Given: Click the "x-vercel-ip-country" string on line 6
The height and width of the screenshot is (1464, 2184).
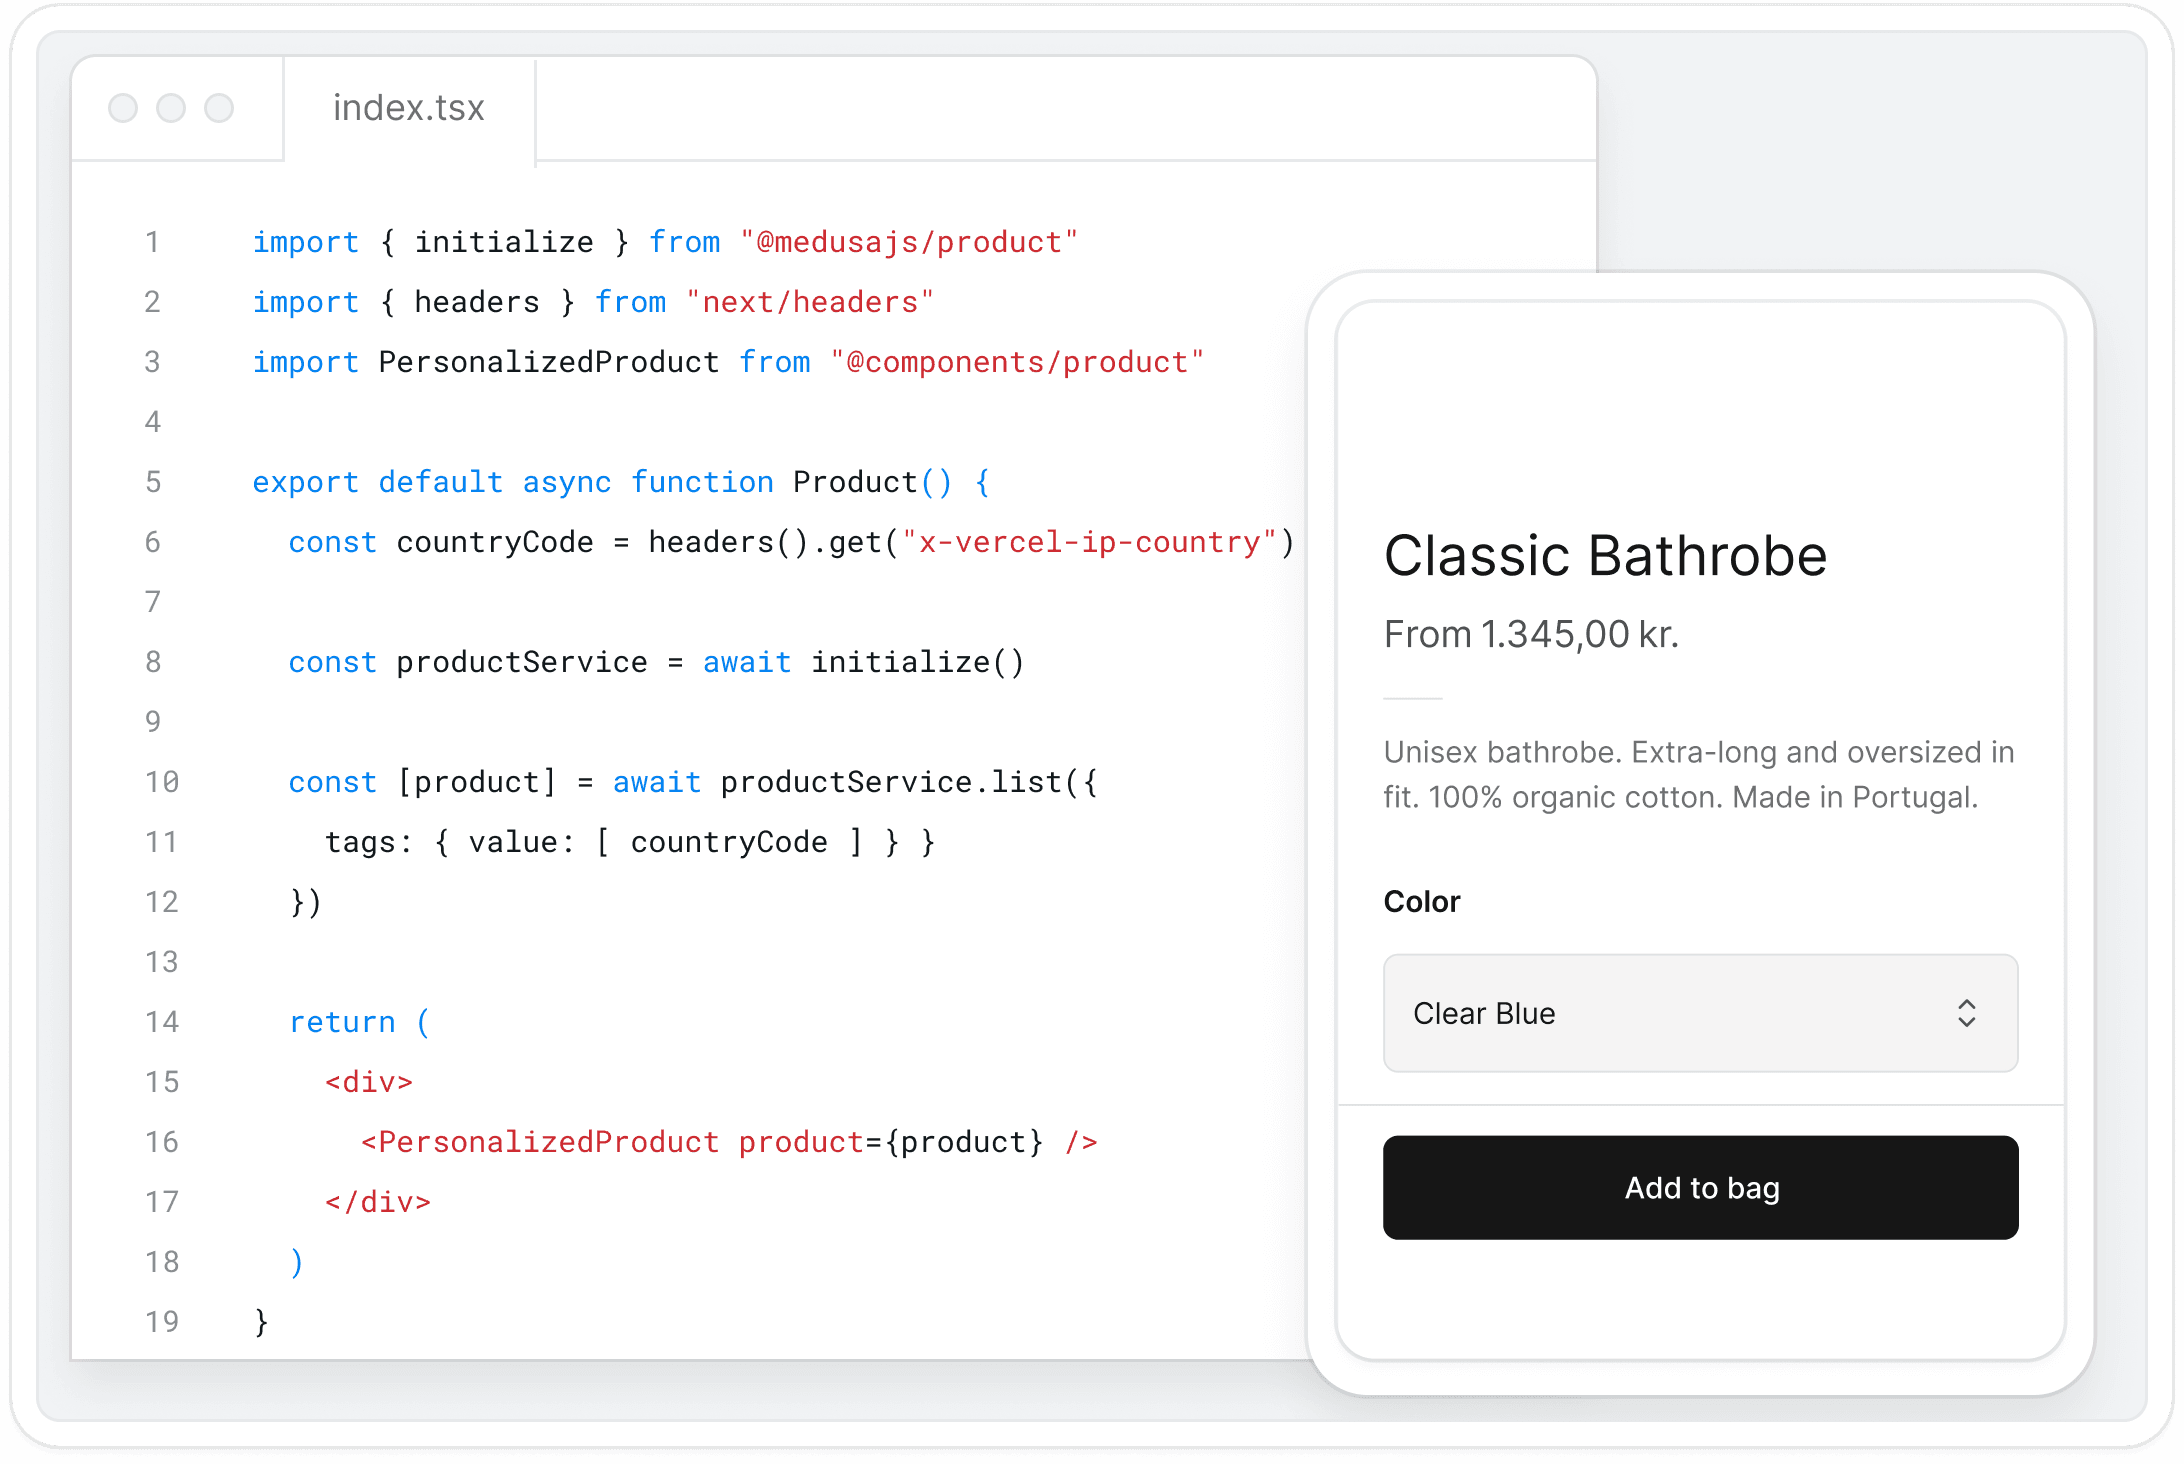Looking at the screenshot, I should tap(1089, 542).
